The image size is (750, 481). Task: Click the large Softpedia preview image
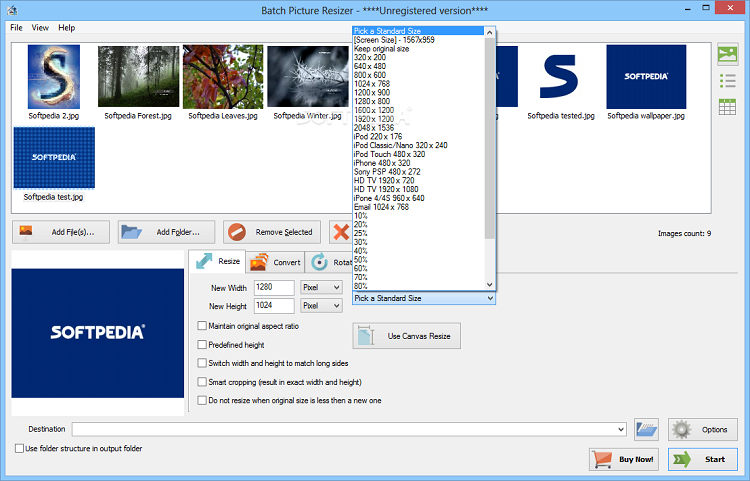[x=98, y=333]
